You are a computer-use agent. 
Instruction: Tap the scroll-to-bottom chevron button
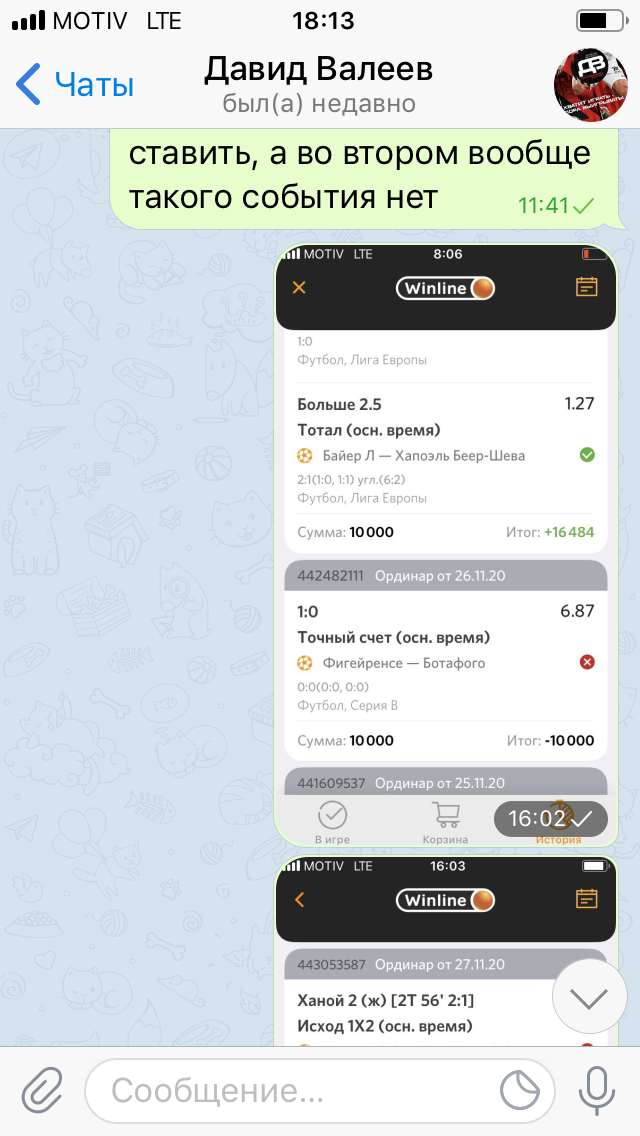[589, 998]
